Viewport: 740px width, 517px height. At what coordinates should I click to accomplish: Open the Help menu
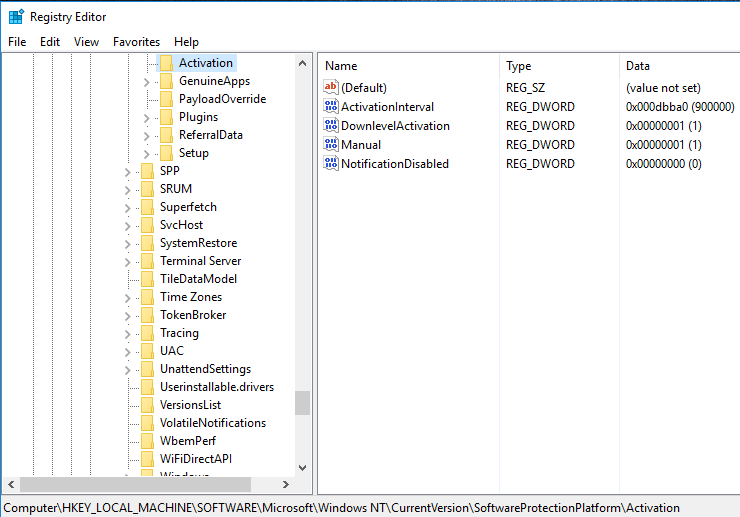(x=186, y=42)
